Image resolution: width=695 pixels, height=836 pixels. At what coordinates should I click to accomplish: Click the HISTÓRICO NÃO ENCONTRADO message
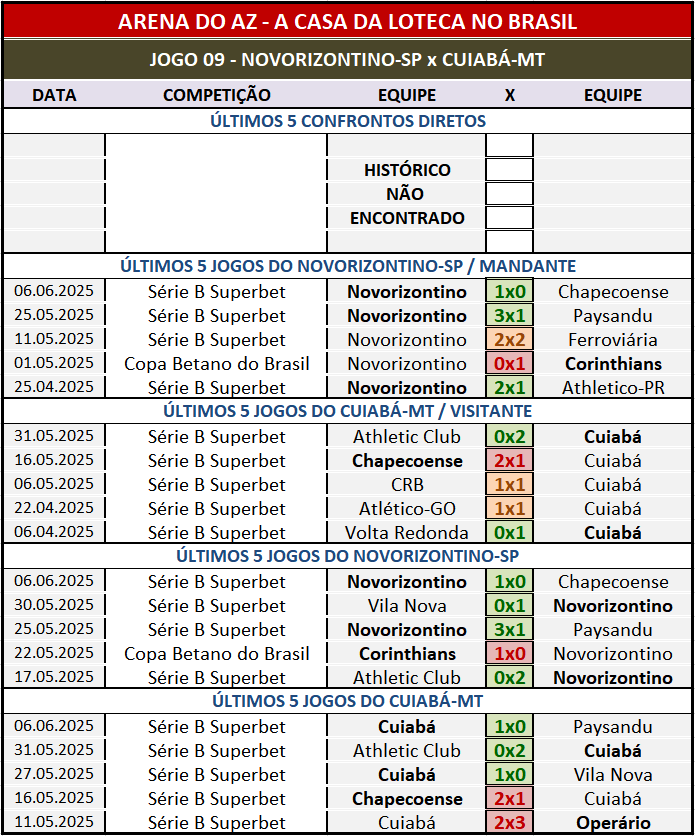pos(407,194)
